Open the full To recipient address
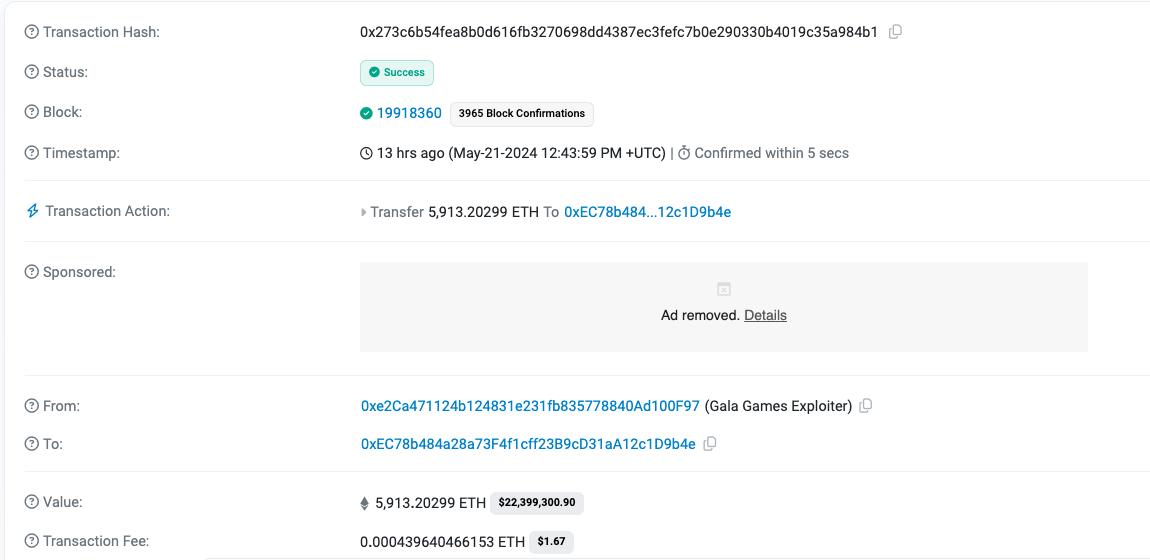The width and height of the screenshot is (1150, 560). click(x=528, y=444)
